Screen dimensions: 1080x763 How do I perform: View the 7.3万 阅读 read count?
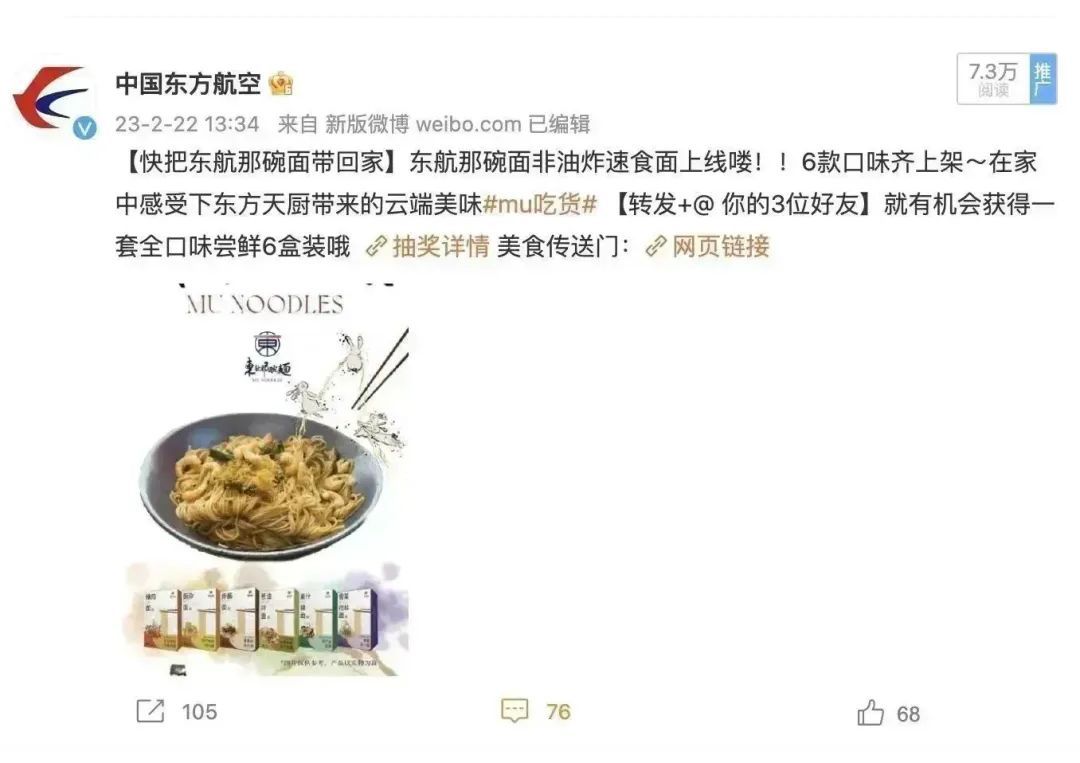[993, 80]
